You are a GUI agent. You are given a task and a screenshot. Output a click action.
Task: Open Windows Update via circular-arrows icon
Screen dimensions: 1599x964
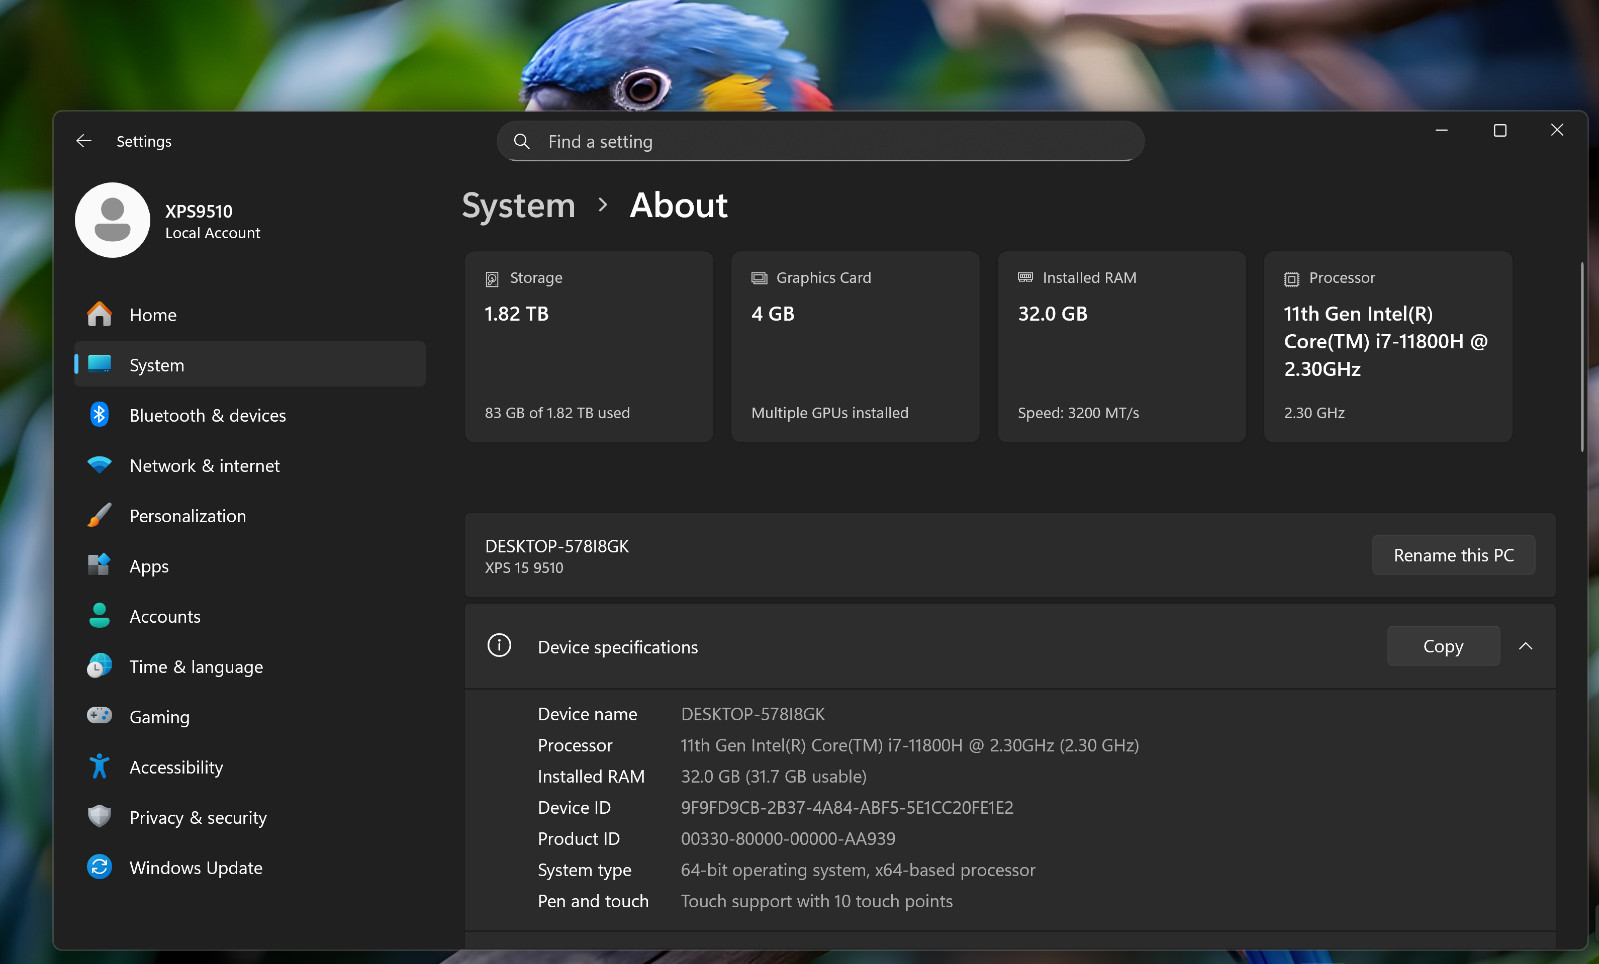(x=99, y=867)
